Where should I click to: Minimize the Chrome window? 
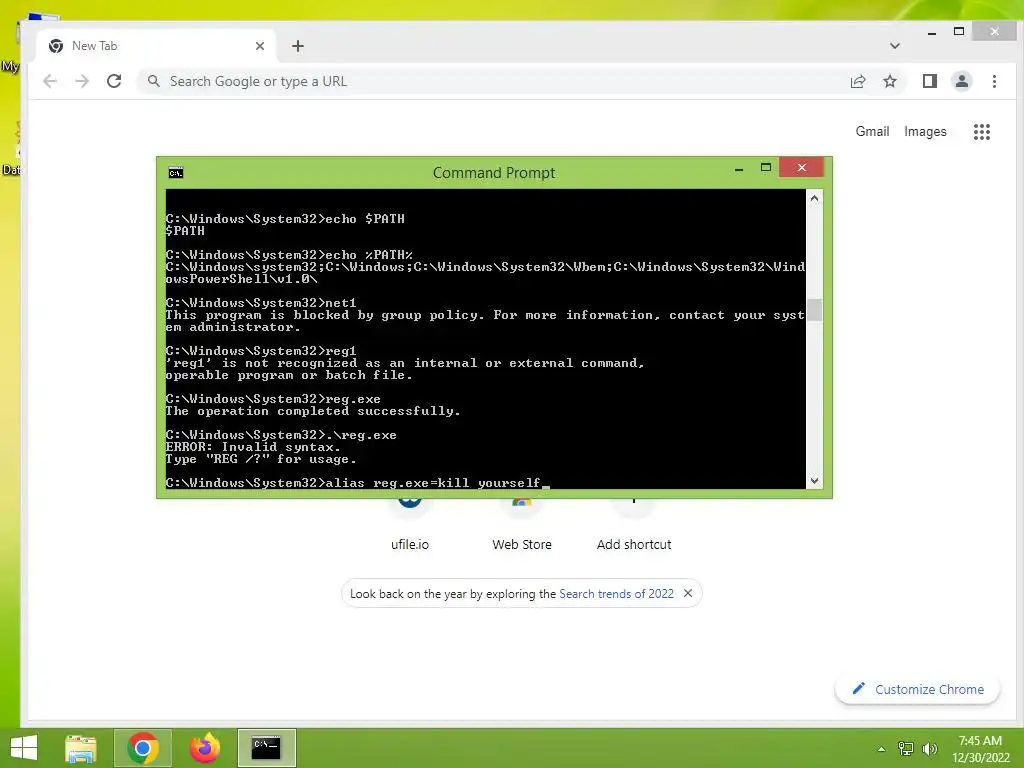(932, 32)
